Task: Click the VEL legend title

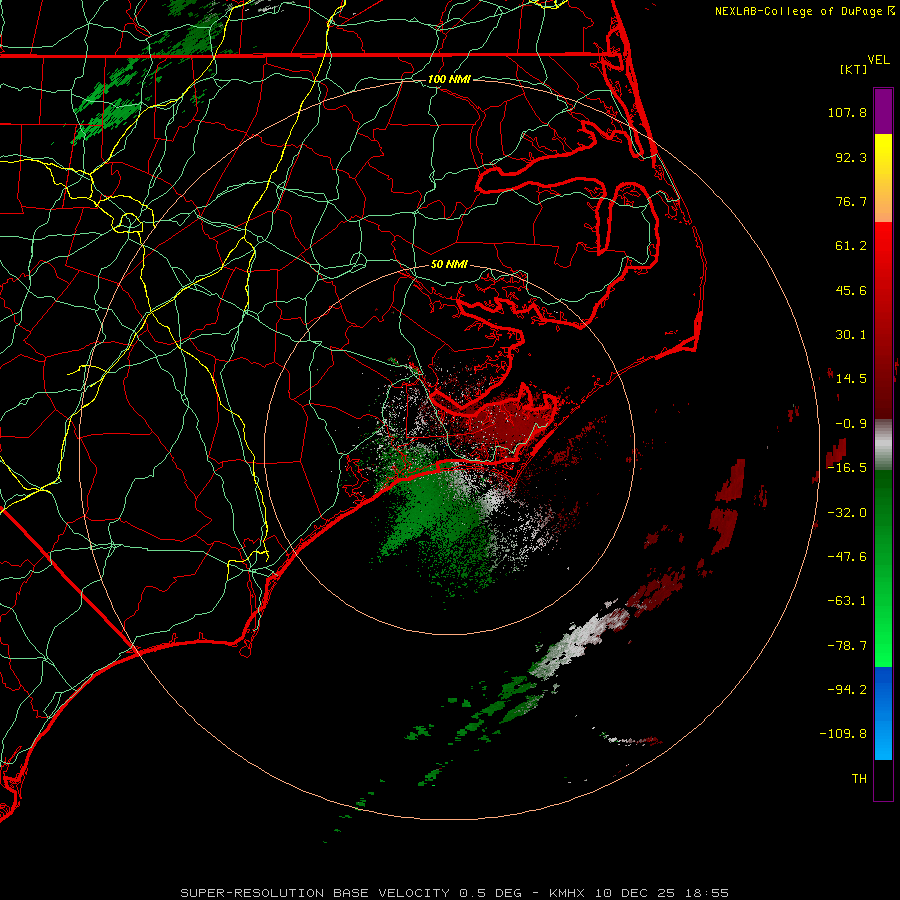Action: point(878,60)
